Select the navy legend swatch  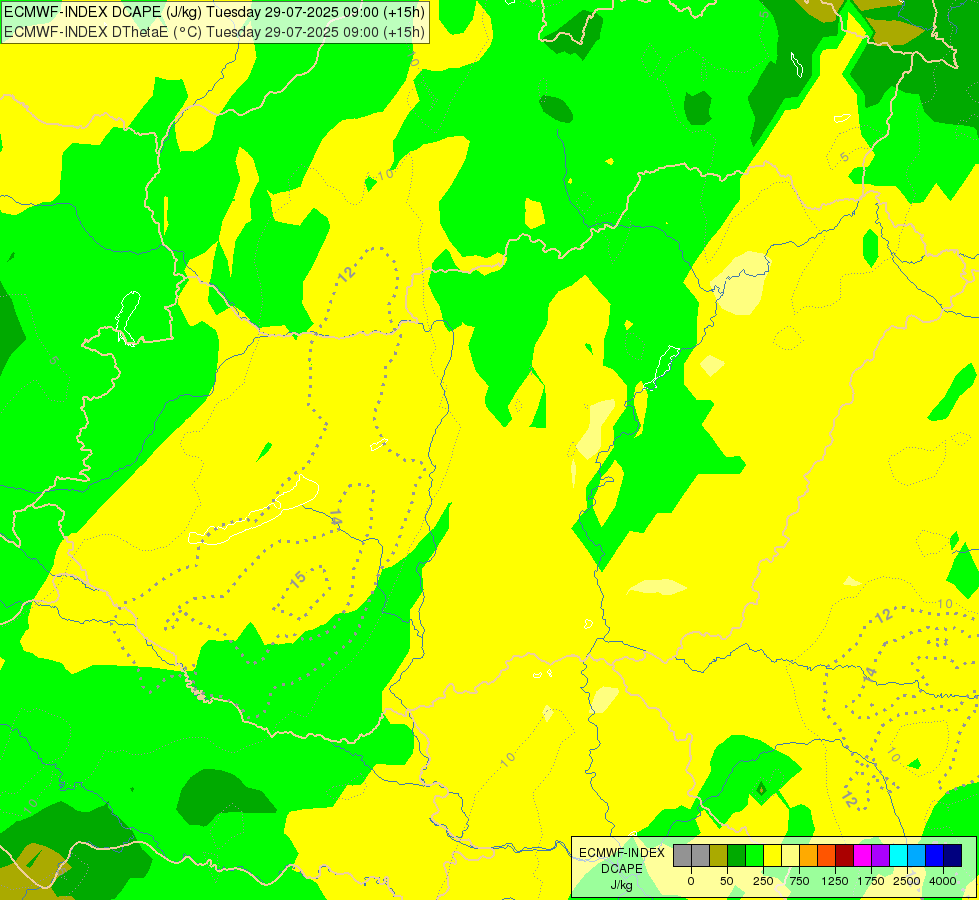pyautogui.click(x=953, y=855)
